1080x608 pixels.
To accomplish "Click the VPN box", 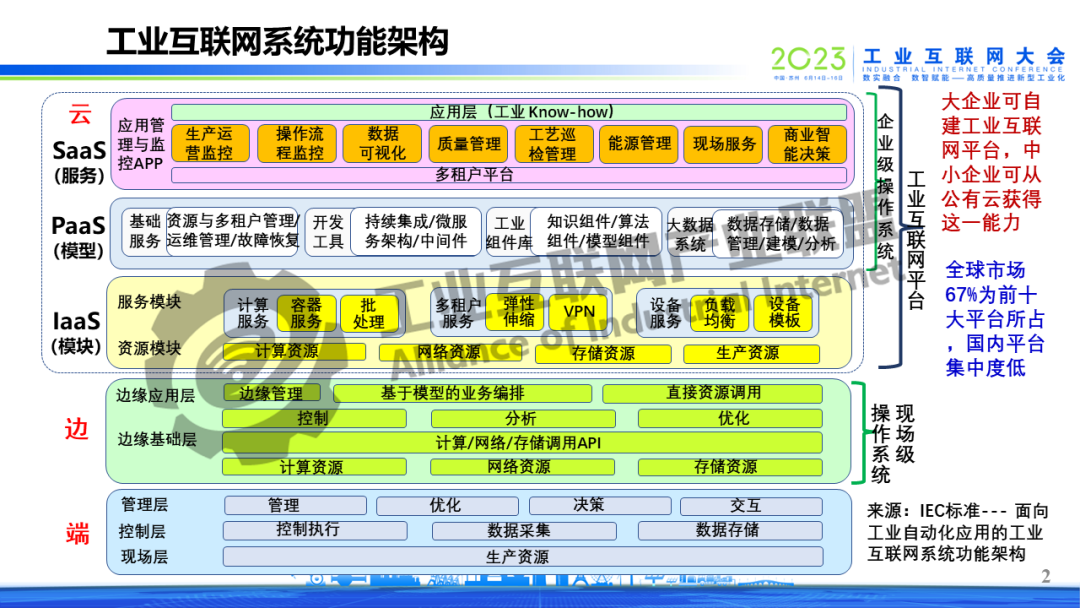I will coord(579,312).
